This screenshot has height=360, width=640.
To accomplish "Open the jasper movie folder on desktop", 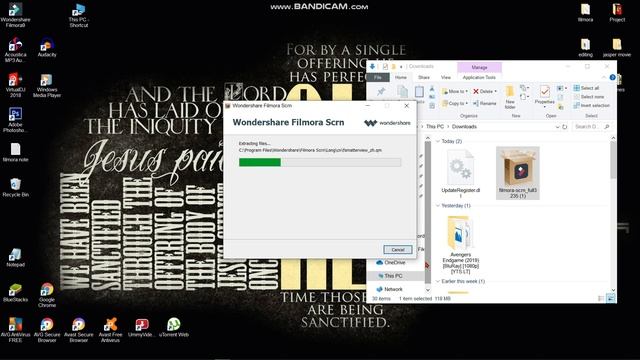I will pos(617,47).
